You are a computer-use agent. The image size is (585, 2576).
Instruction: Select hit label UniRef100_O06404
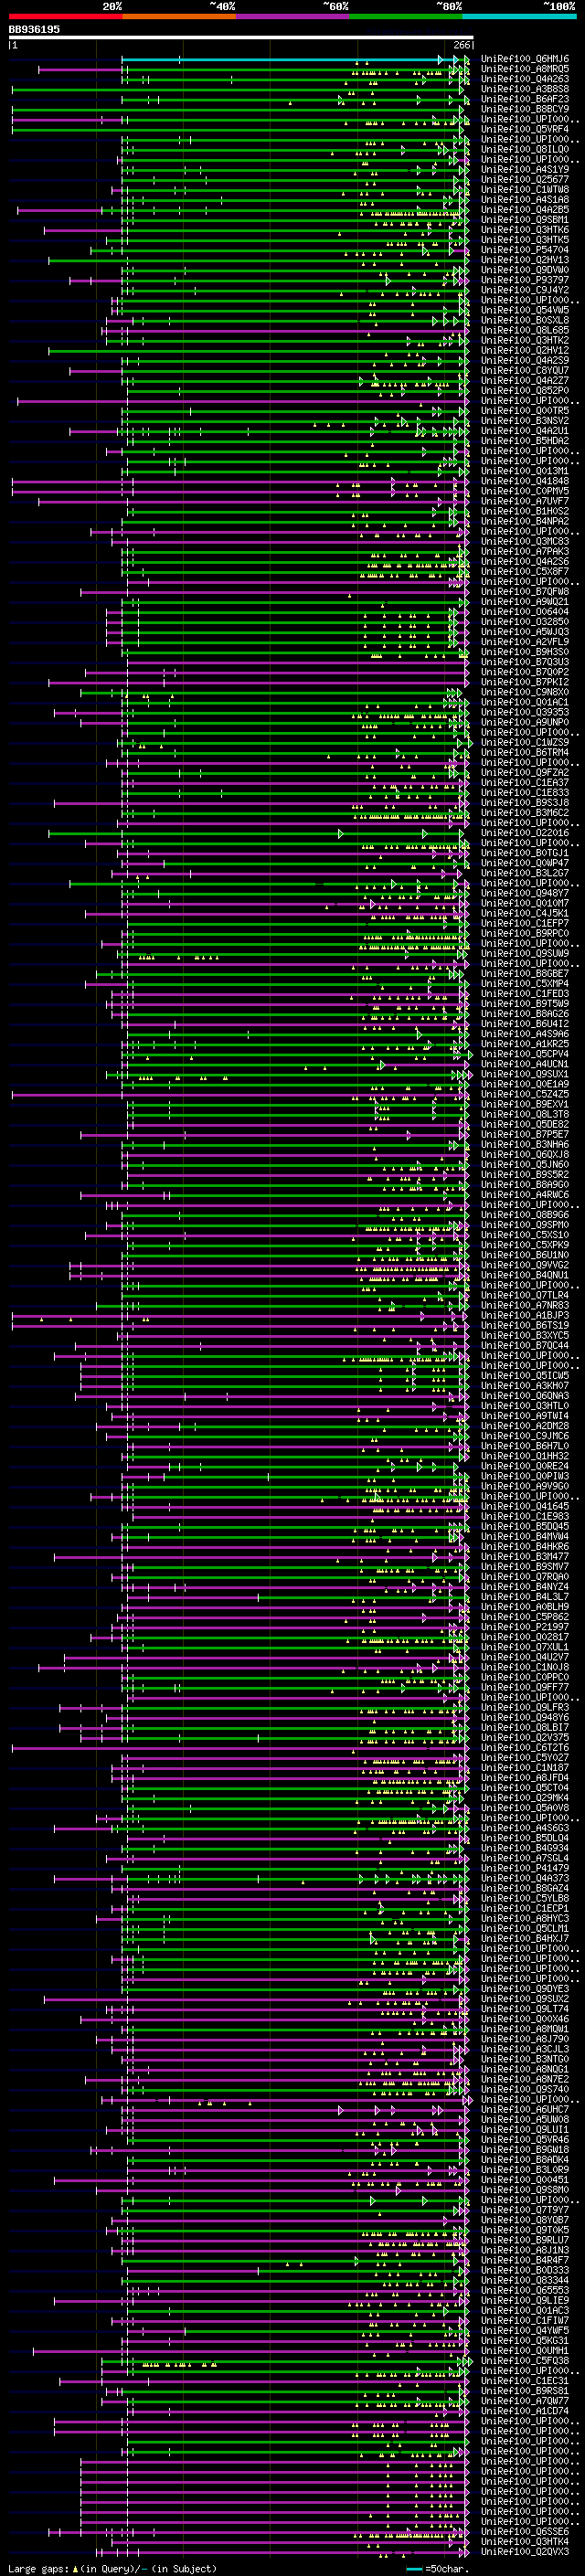coord(524,612)
